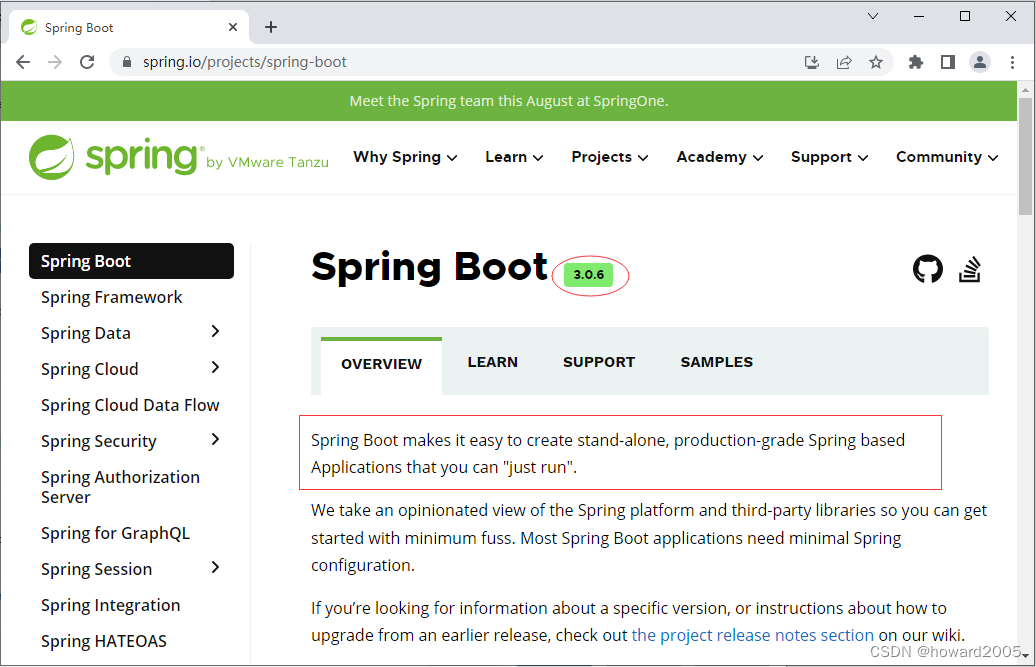Open a new tab with plus button
Screen dimensions: 1036x667
pos(271,27)
